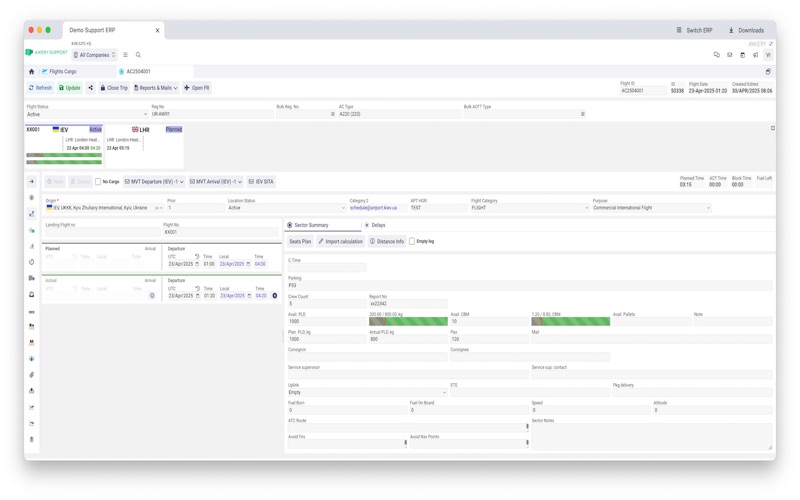
Task: Open calendar picker for actual local departure date
Action: 249,295
